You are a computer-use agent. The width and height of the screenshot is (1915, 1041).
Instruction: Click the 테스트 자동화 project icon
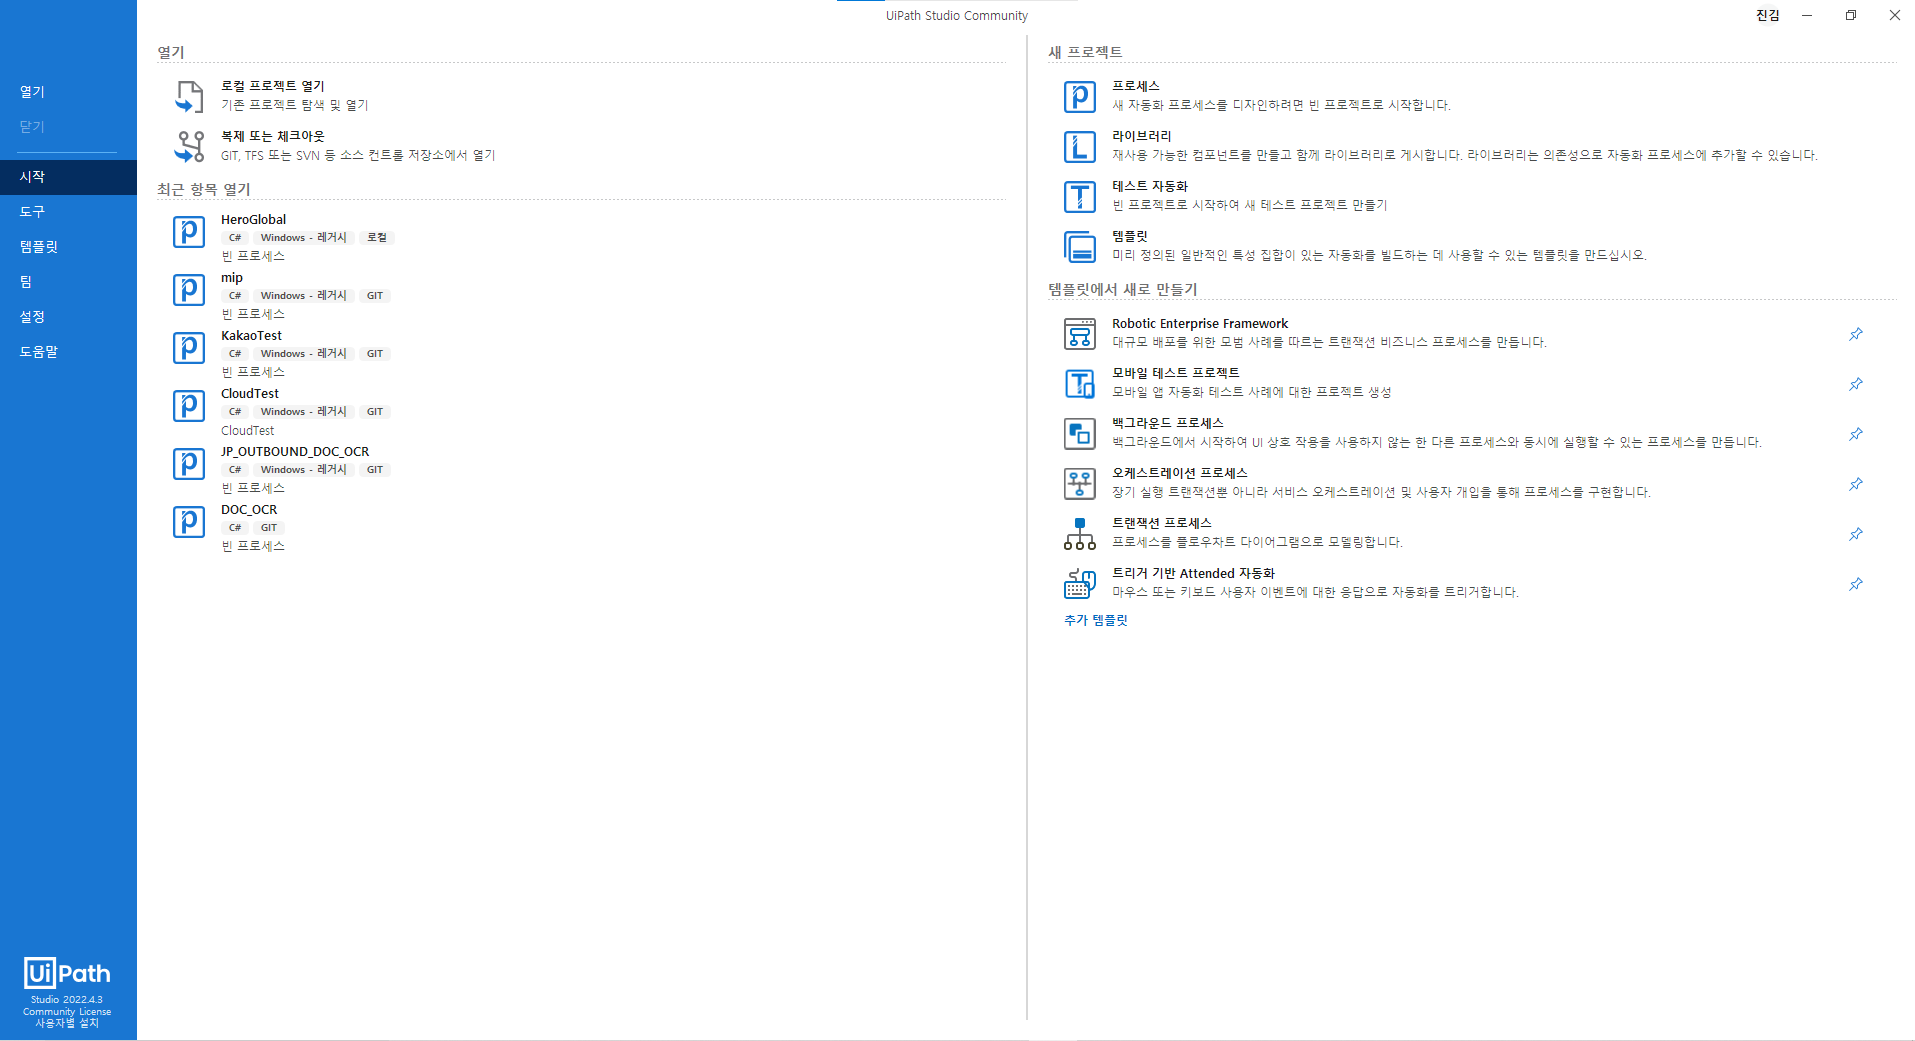point(1080,197)
